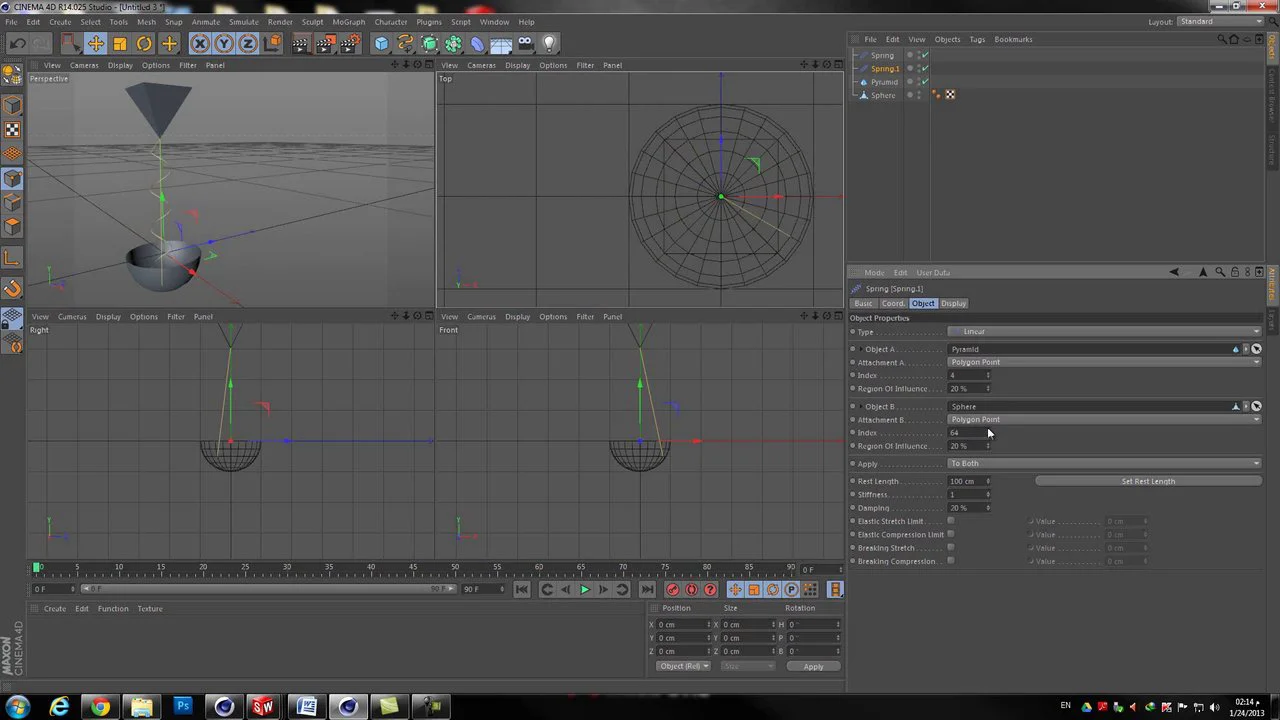Open Perspective viewport Cameras menu
1280x720 pixels.
pyautogui.click(x=84, y=65)
